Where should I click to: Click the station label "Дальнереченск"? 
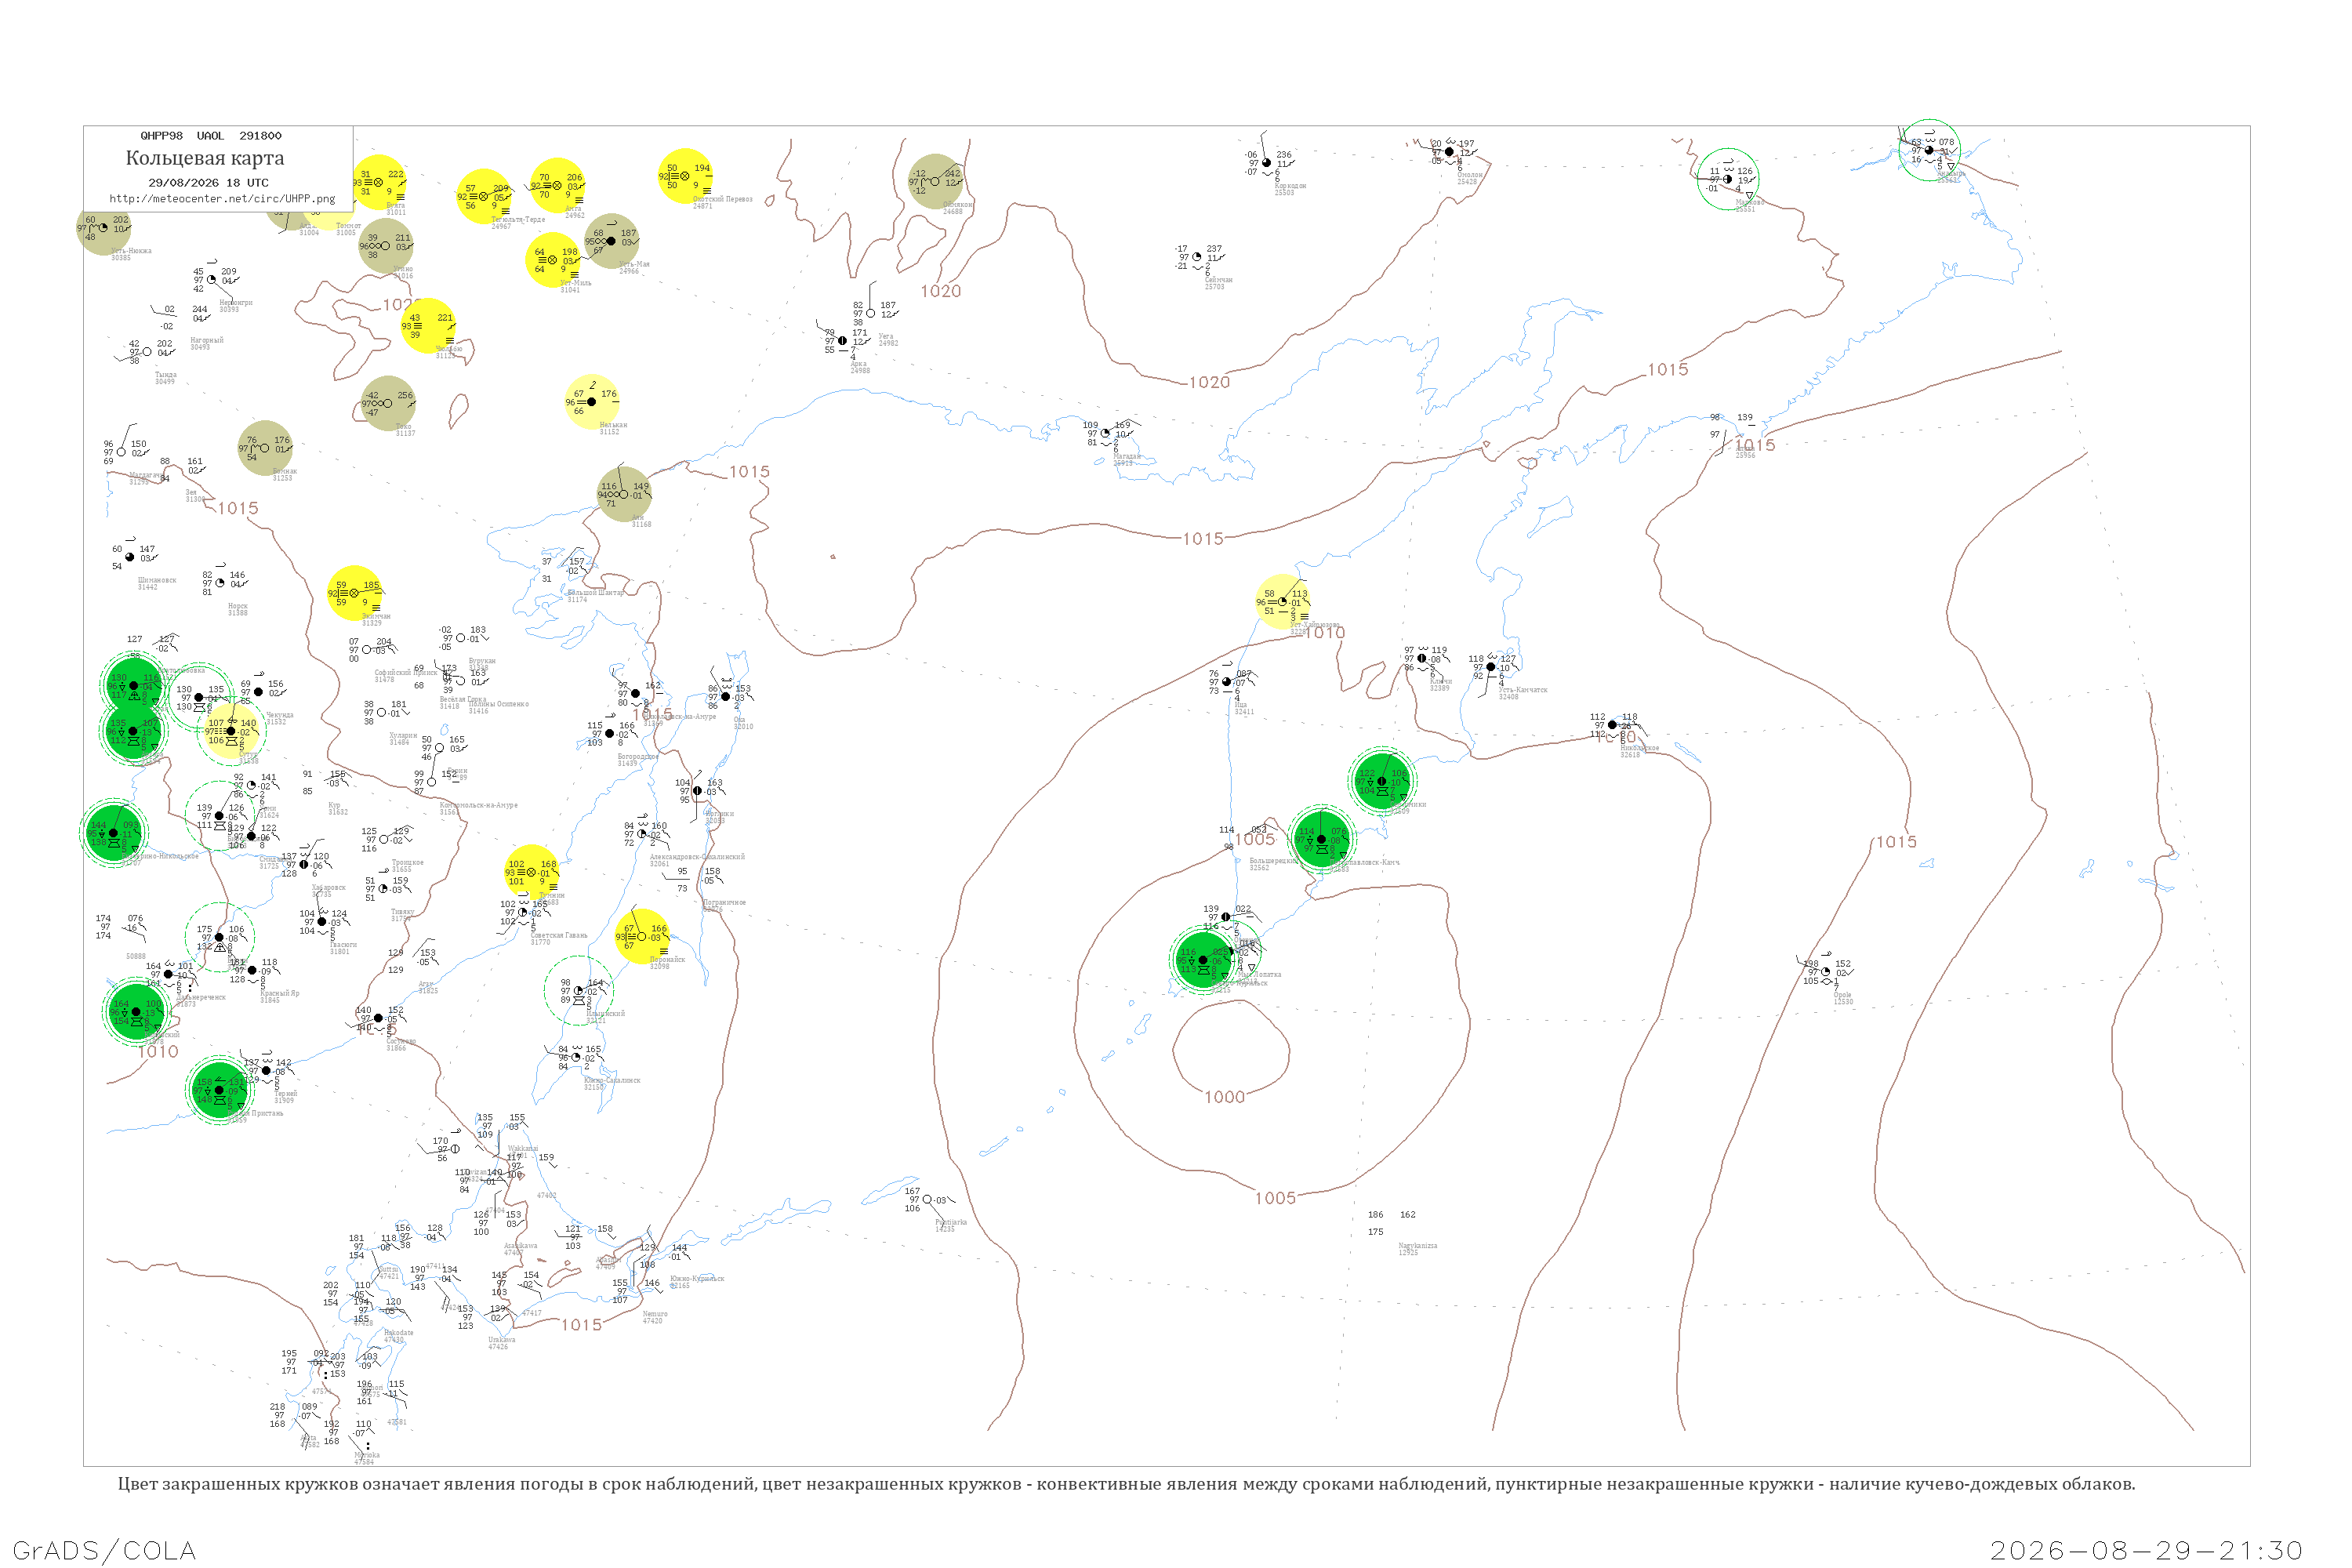(201, 997)
